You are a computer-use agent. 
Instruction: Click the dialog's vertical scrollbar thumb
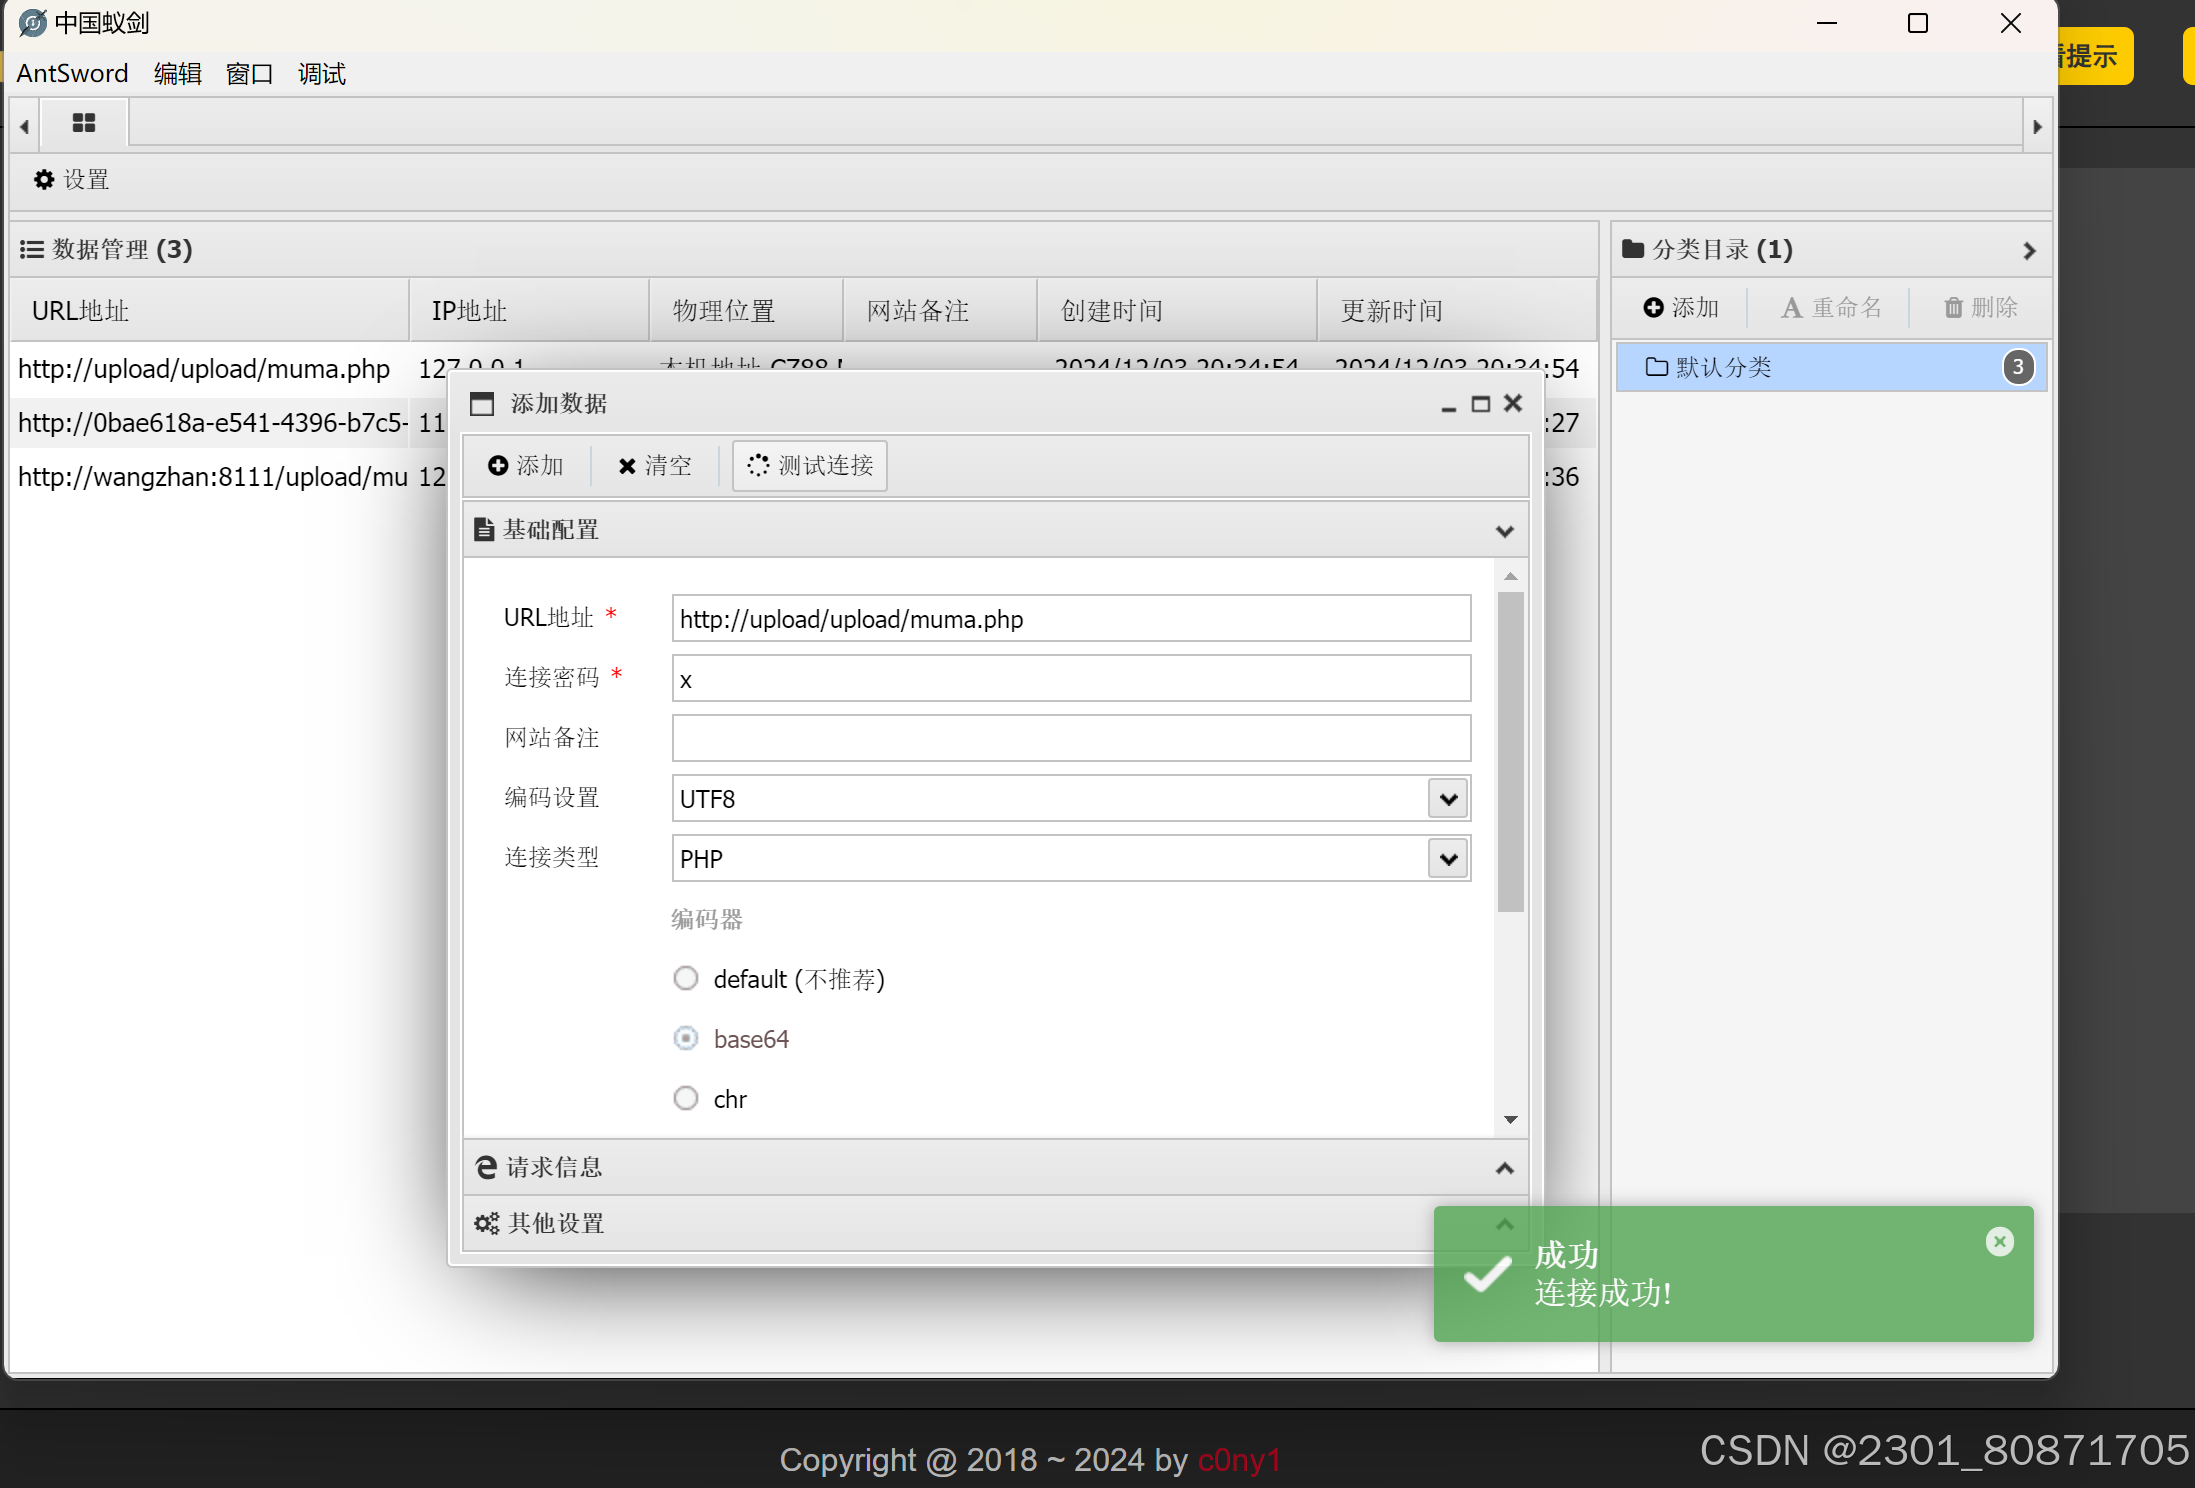click(x=1510, y=751)
